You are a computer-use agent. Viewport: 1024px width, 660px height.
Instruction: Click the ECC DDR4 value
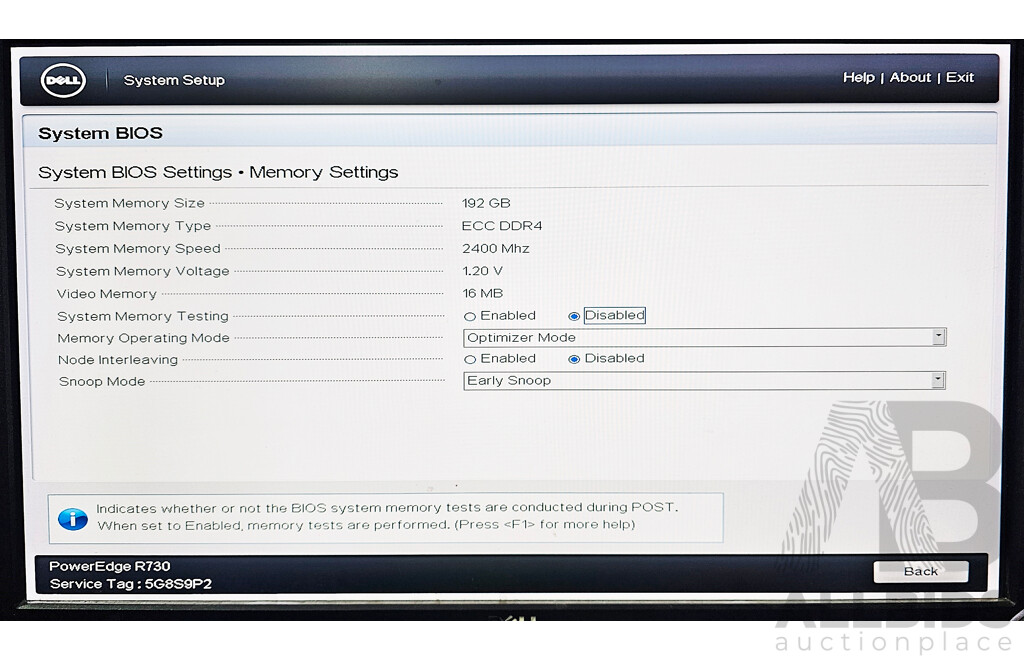click(x=502, y=226)
